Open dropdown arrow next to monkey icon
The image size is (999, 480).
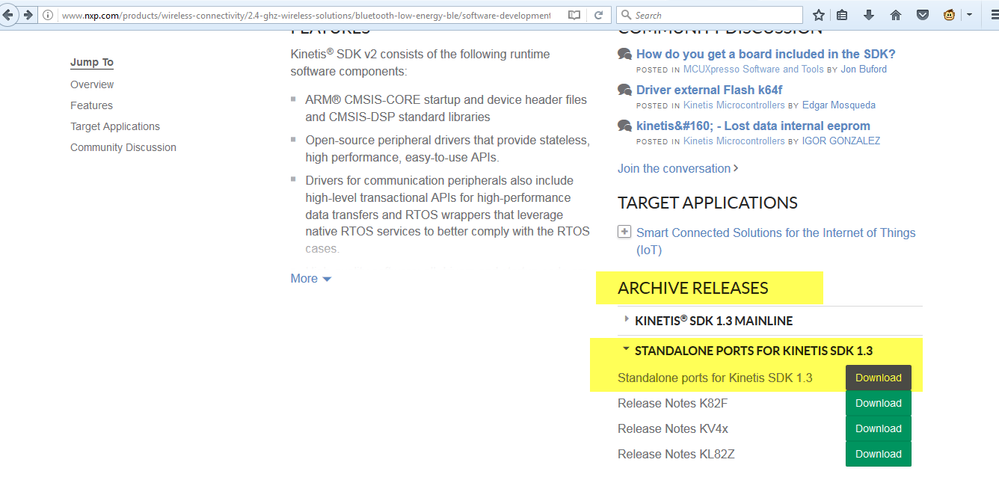pyautogui.click(x=970, y=15)
